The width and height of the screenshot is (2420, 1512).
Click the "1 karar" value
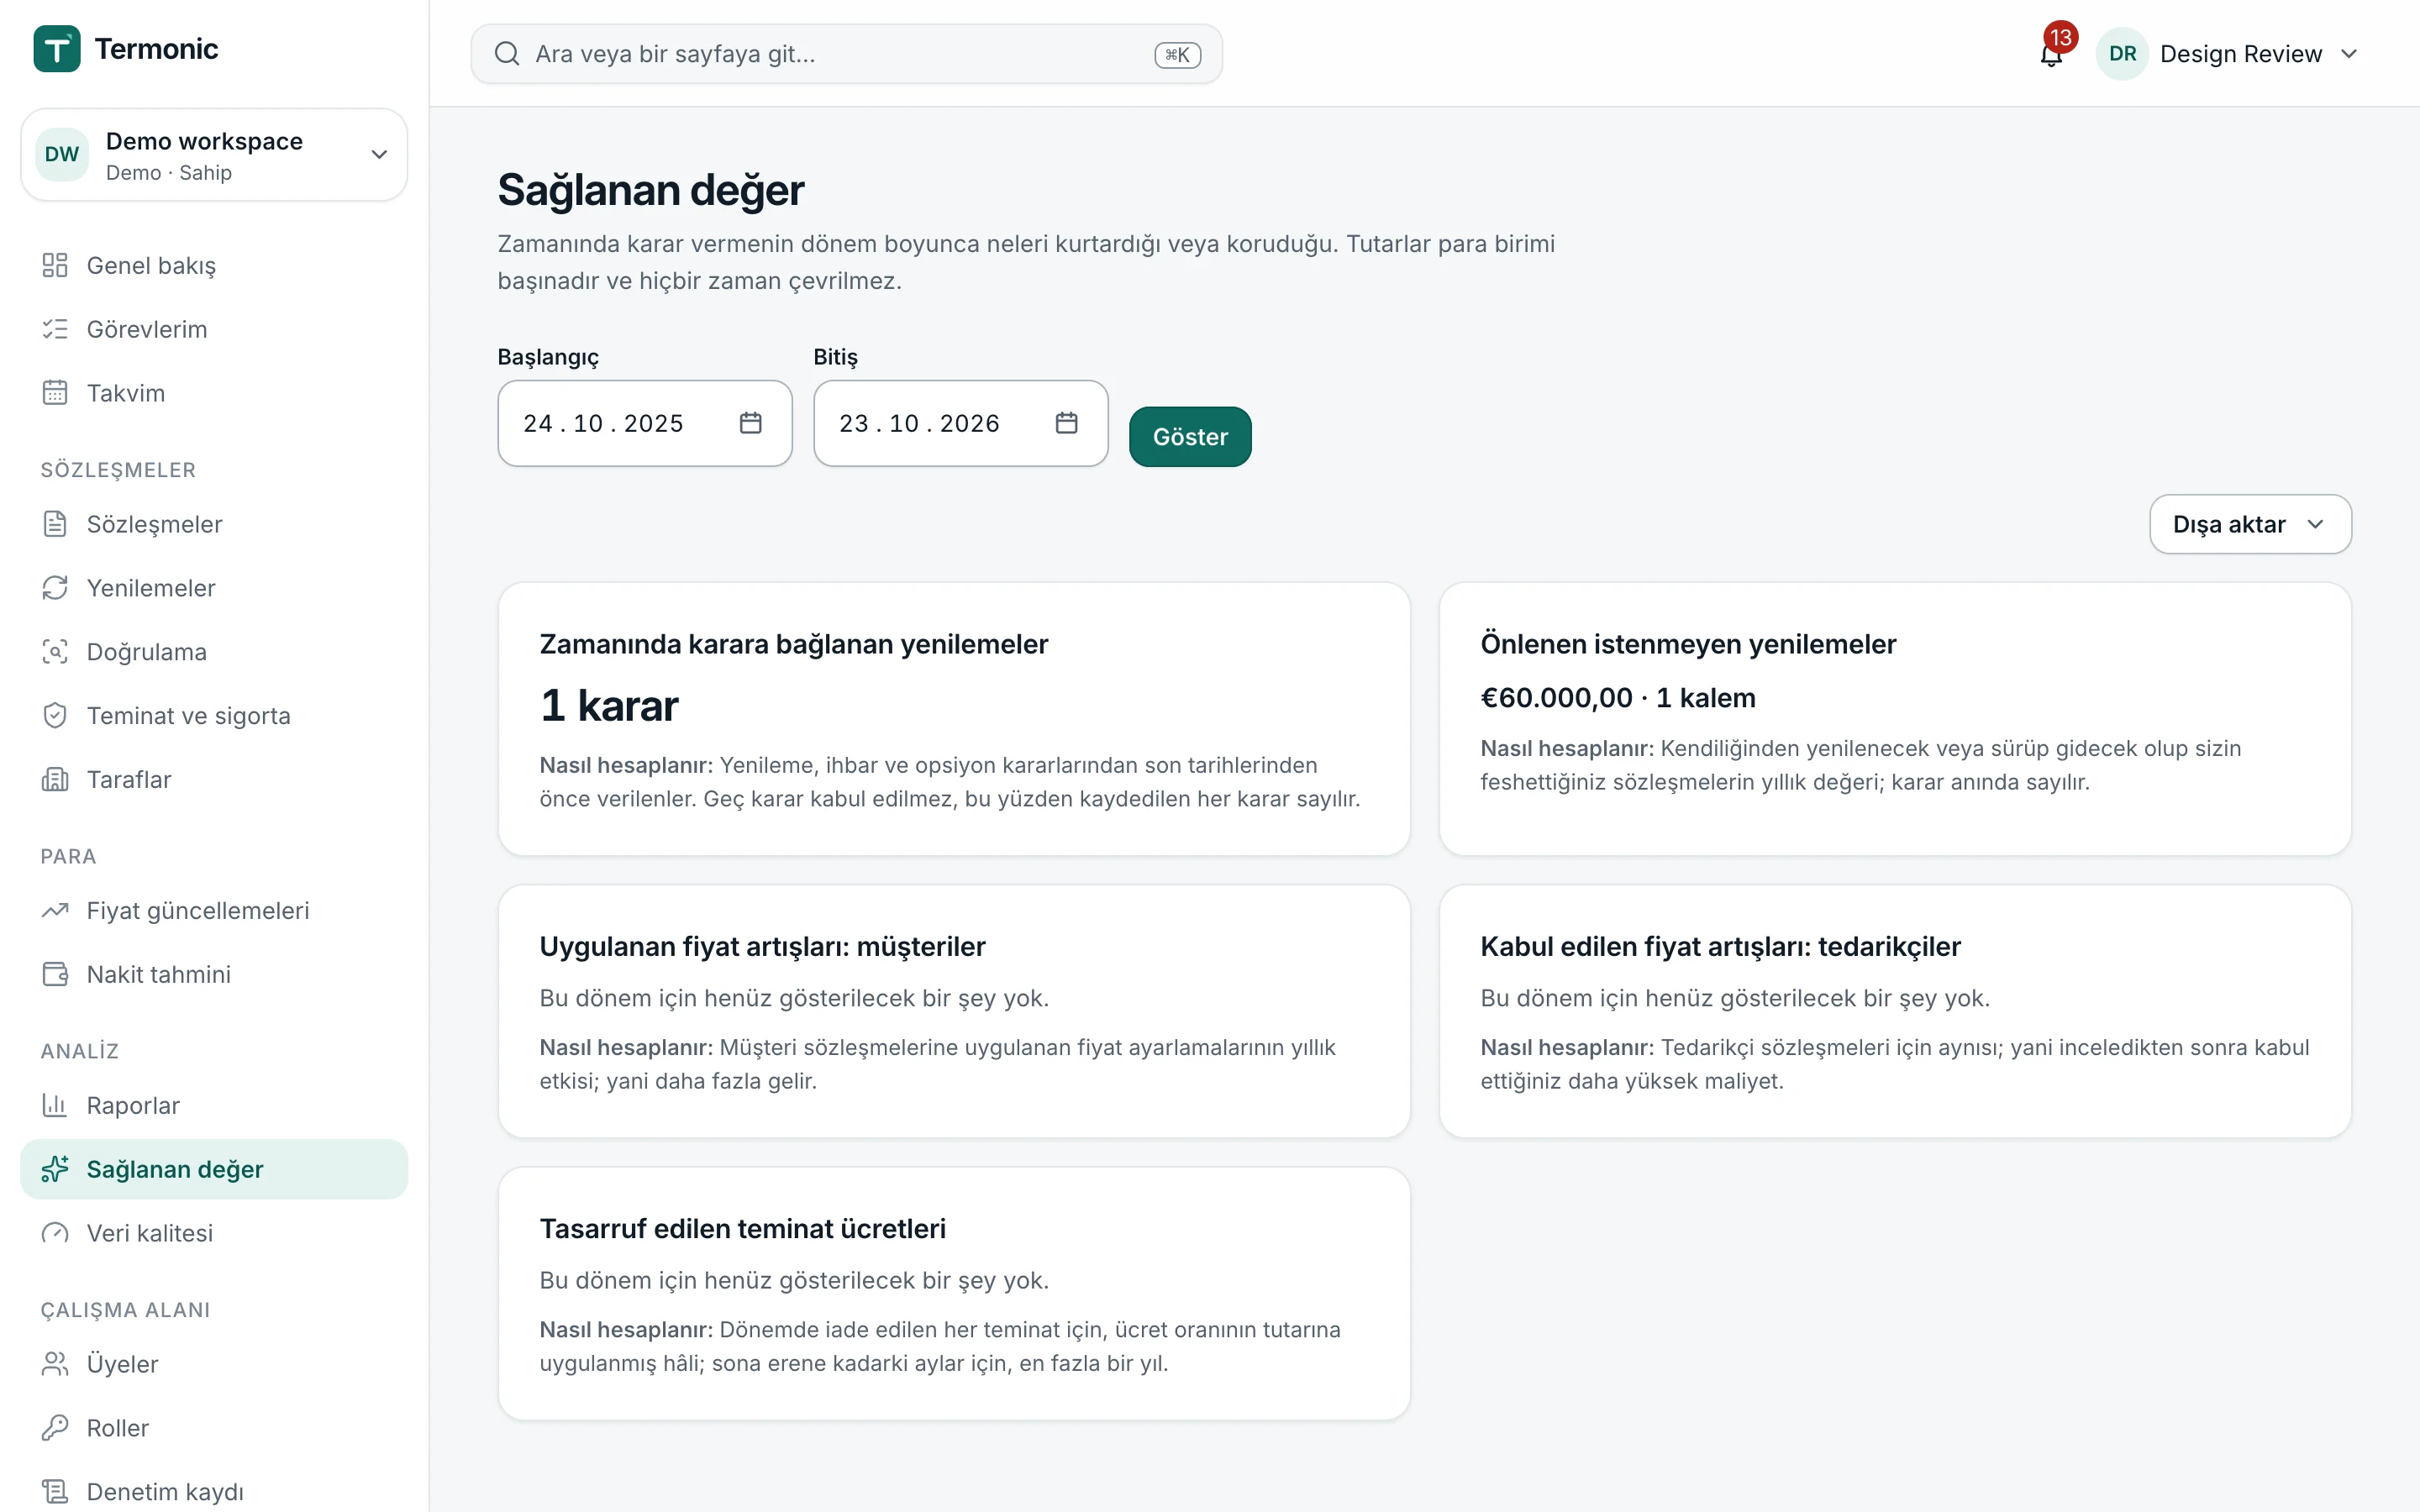click(609, 706)
